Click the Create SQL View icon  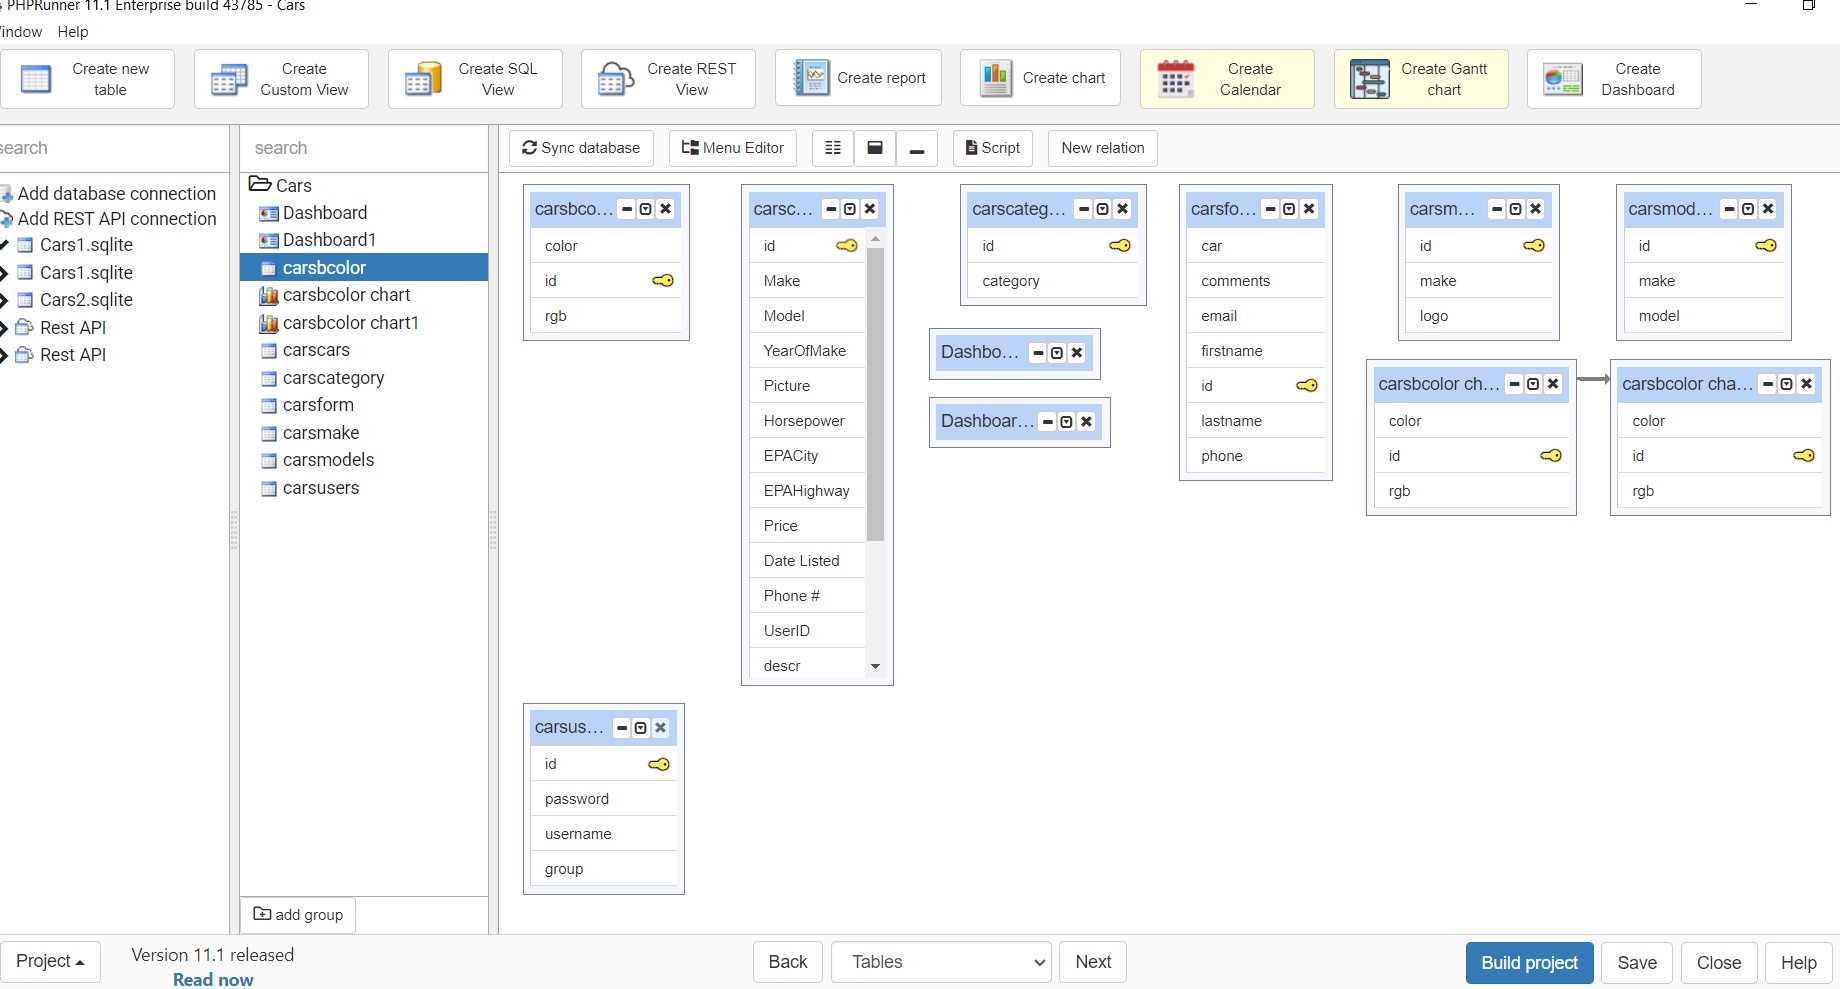tap(423, 79)
